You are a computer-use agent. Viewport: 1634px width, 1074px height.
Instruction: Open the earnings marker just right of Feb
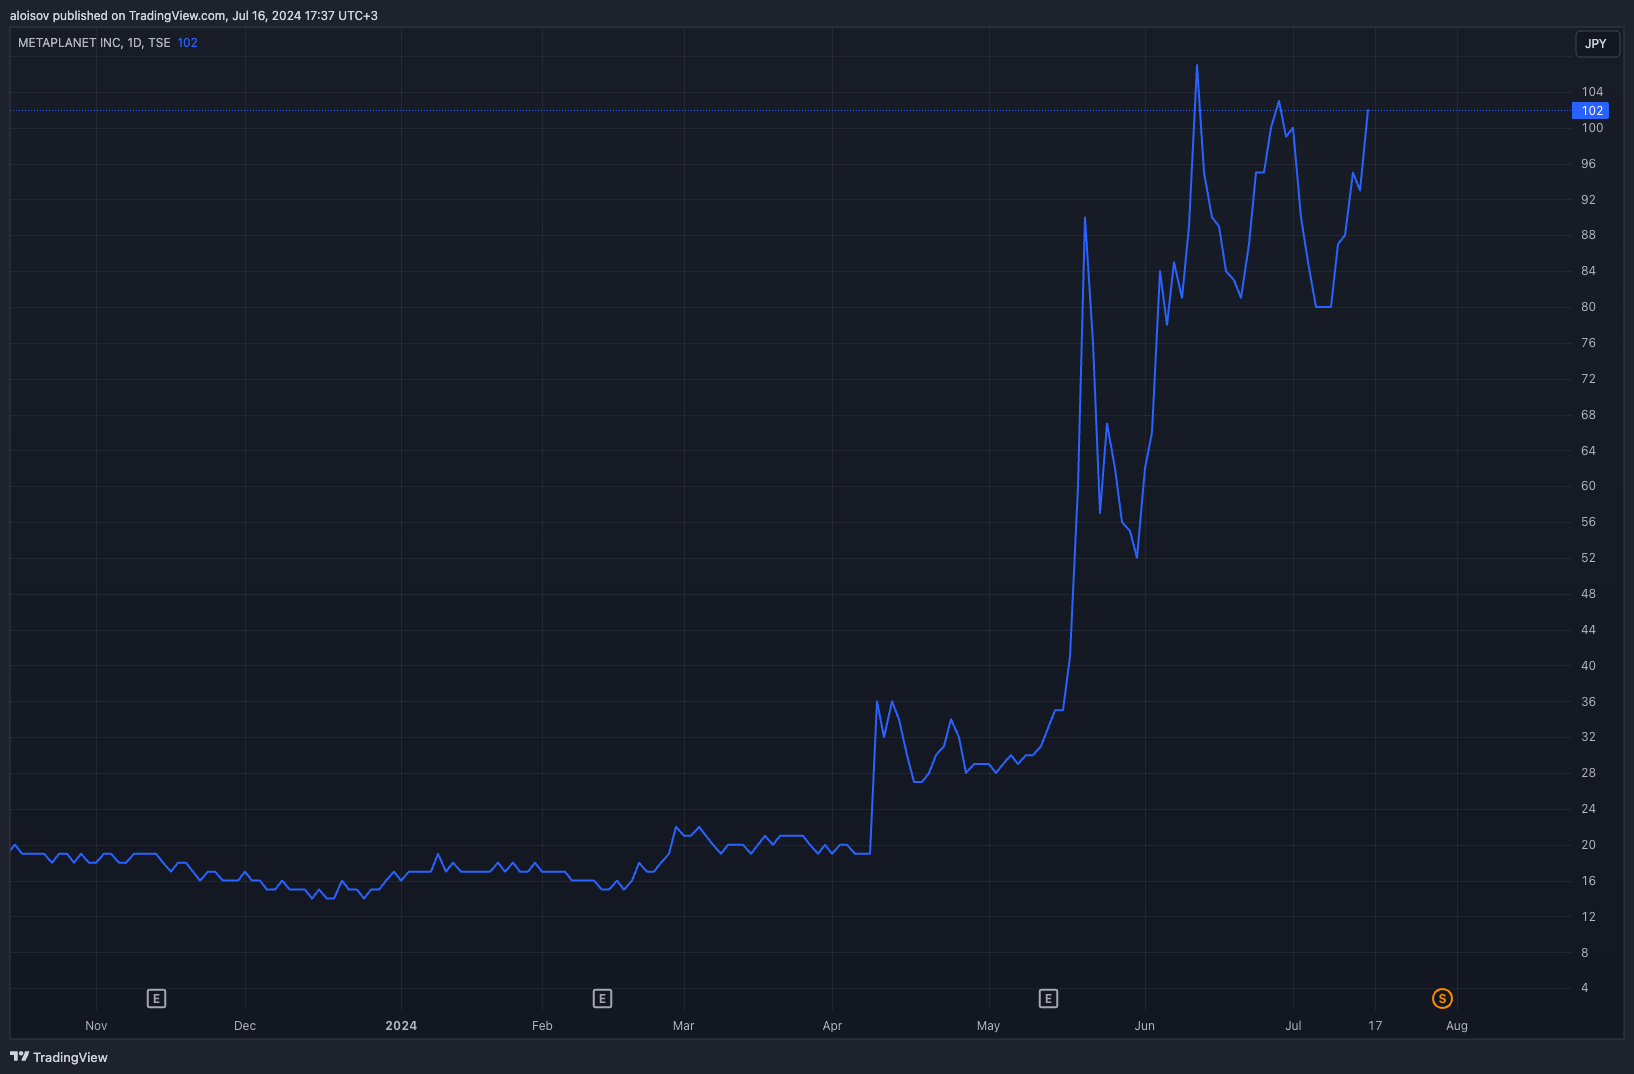pyautogui.click(x=602, y=998)
